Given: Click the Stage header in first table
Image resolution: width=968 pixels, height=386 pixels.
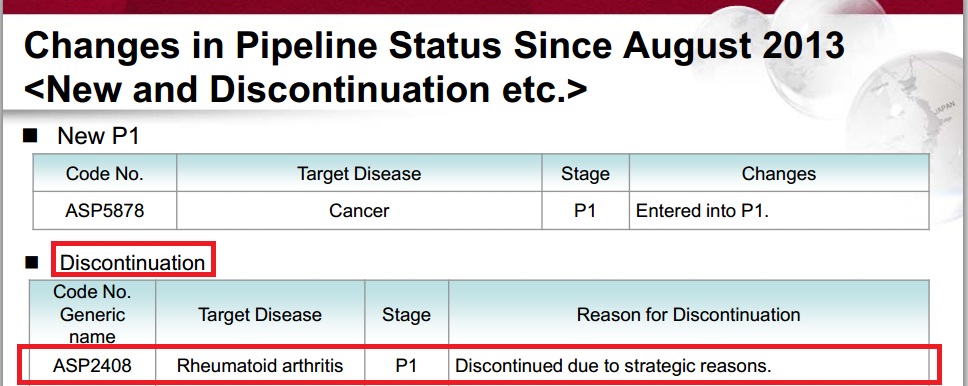Looking at the screenshot, I should click(585, 174).
